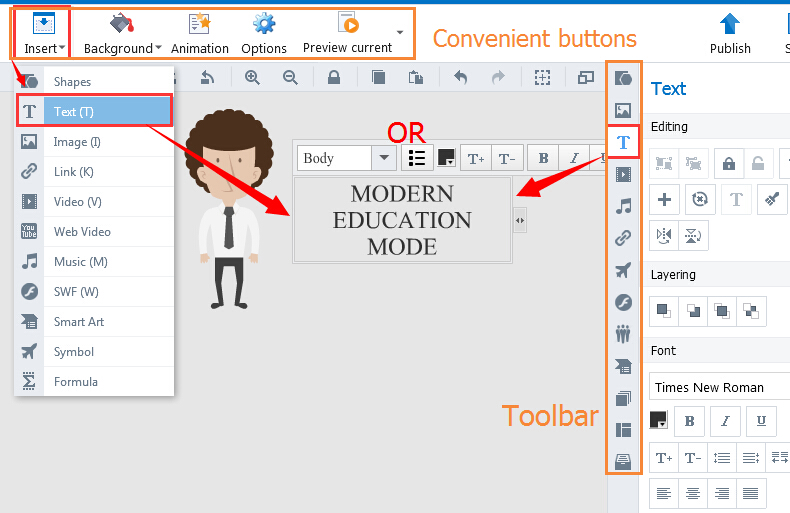Open the font color swatch in Font panel

click(659, 420)
